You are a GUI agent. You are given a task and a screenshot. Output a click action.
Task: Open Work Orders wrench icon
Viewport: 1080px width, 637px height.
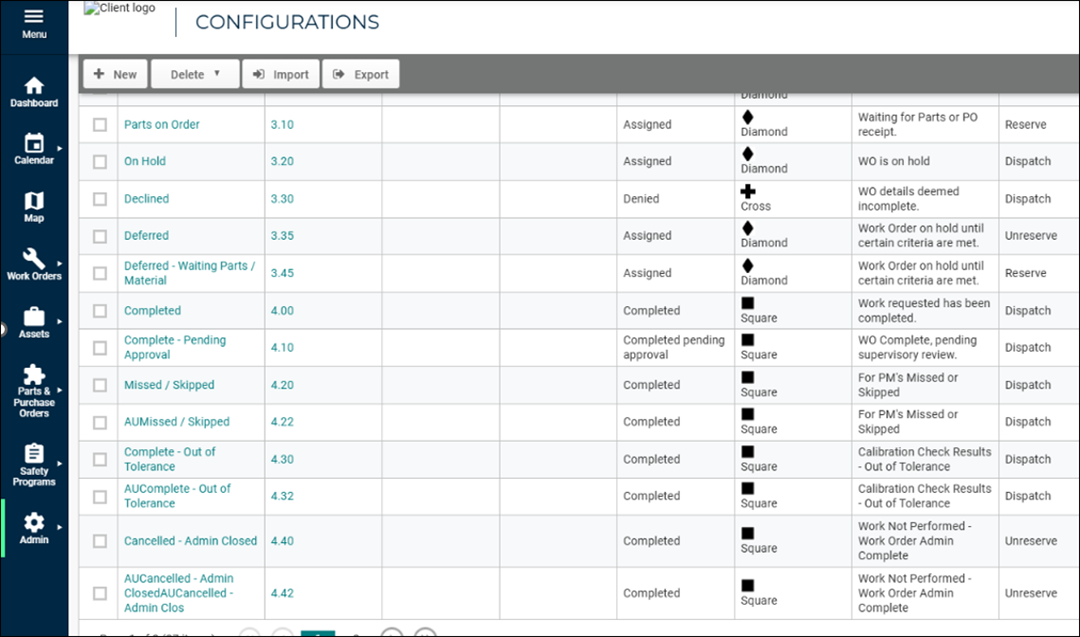(34, 260)
